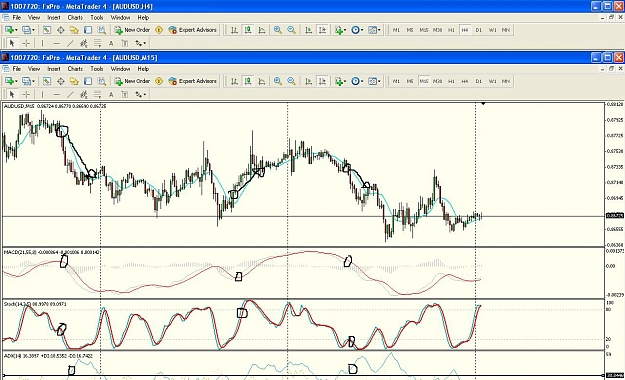Zoom out the chart in M15 window
The width and height of the screenshot is (625, 380).
pyautogui.click(x=291, y=81)
